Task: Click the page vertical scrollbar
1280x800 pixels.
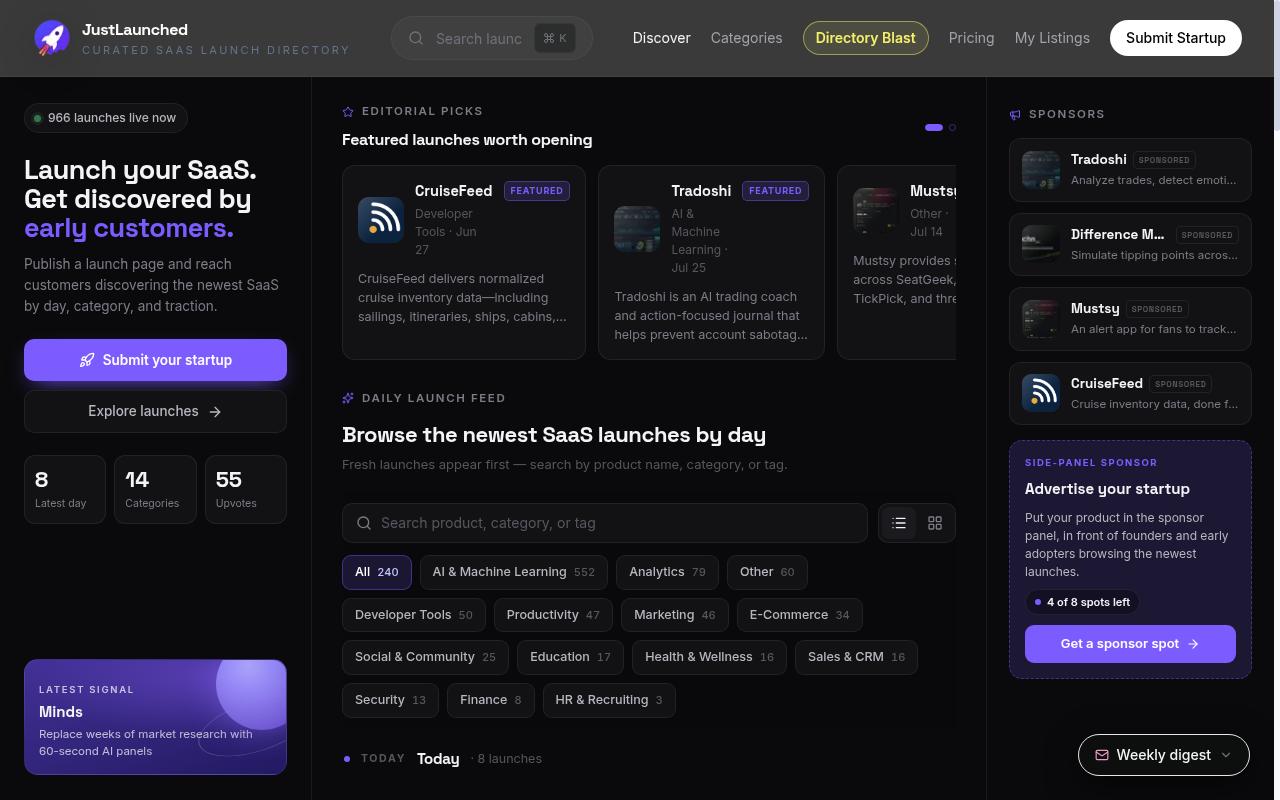Action: coord(1275,65)
